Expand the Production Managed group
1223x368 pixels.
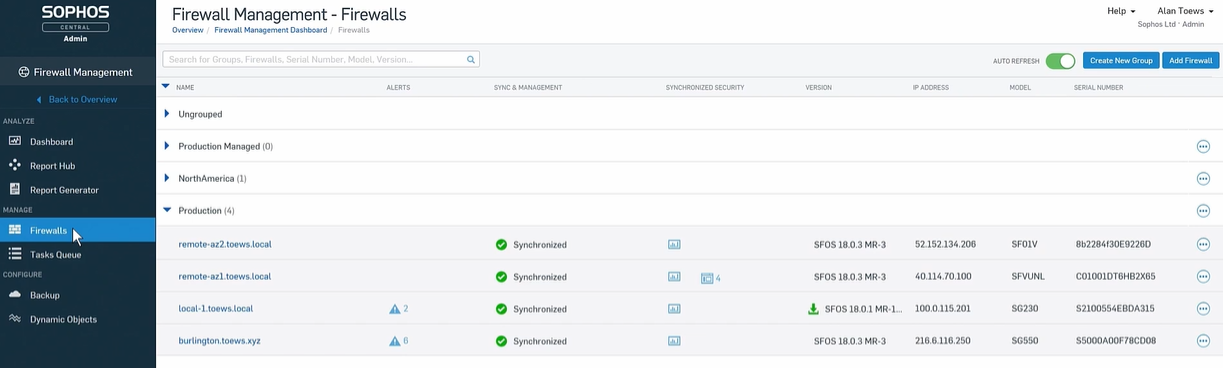[167, 146]
